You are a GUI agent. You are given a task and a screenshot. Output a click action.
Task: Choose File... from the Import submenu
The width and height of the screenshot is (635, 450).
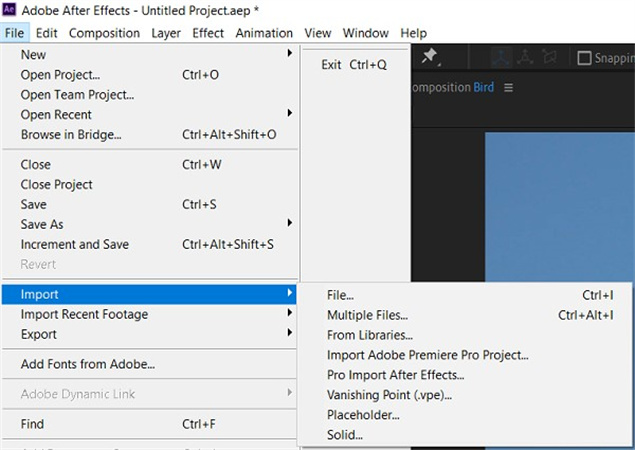point(340,295)
